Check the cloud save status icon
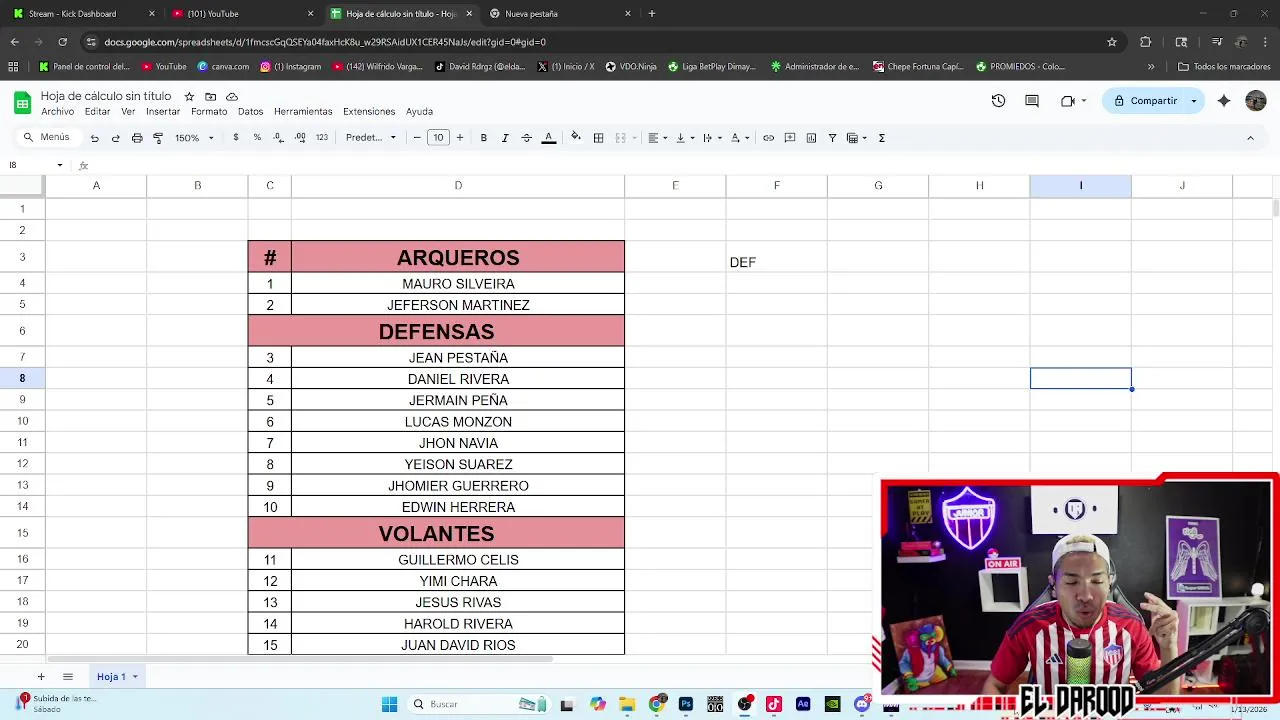Viewport: 1280px width, 720px height. [x=232, y=97]
